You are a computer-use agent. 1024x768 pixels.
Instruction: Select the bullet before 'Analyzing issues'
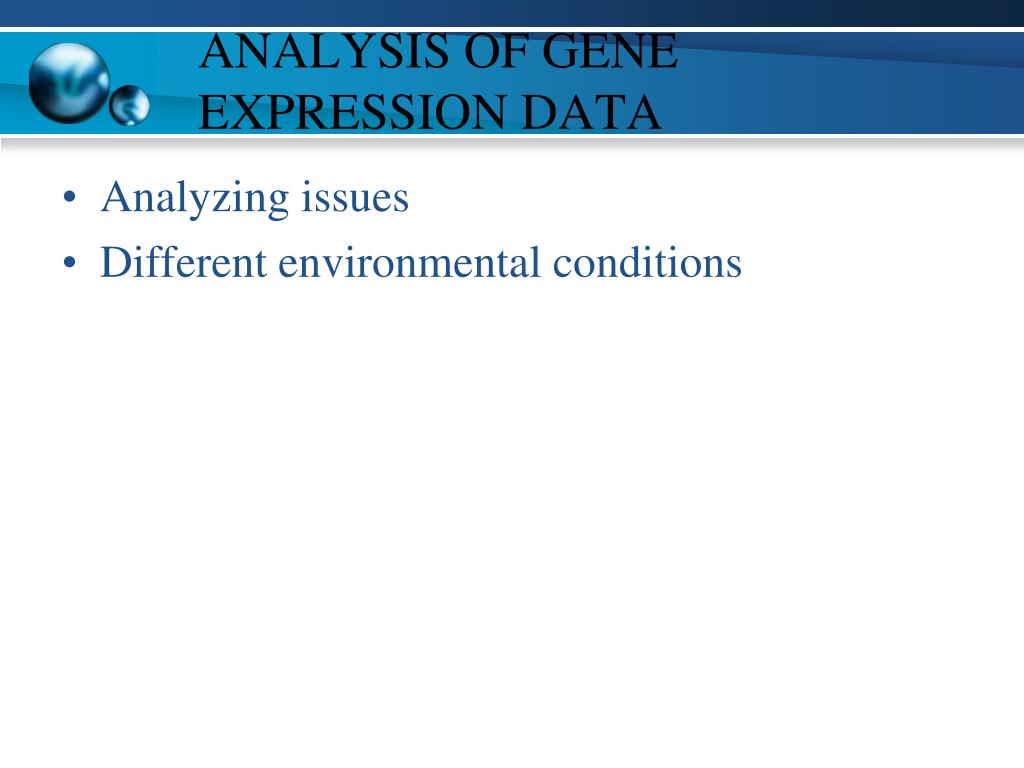[69, 197]
